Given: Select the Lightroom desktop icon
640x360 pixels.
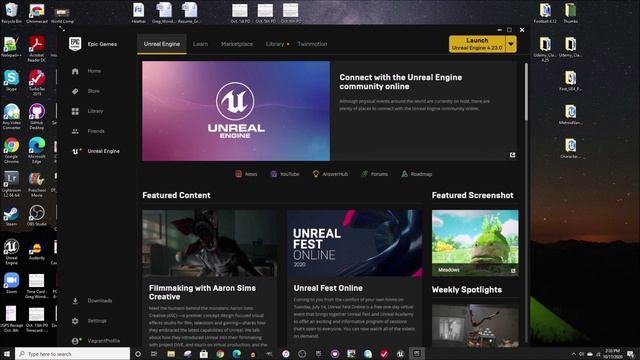Looking at the screenshot, I should click(x=11, y=184).
